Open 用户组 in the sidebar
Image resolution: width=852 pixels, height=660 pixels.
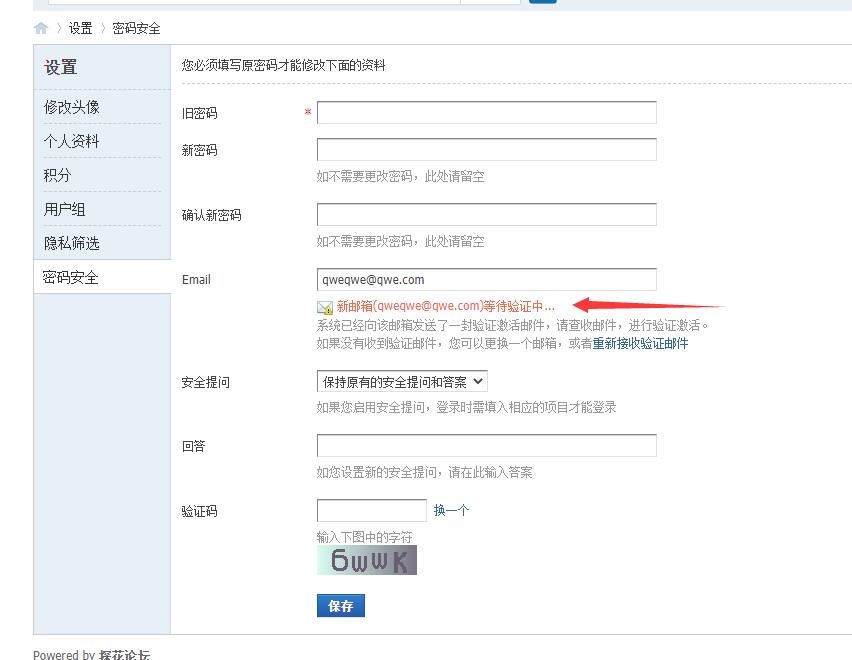click(65, 209)
